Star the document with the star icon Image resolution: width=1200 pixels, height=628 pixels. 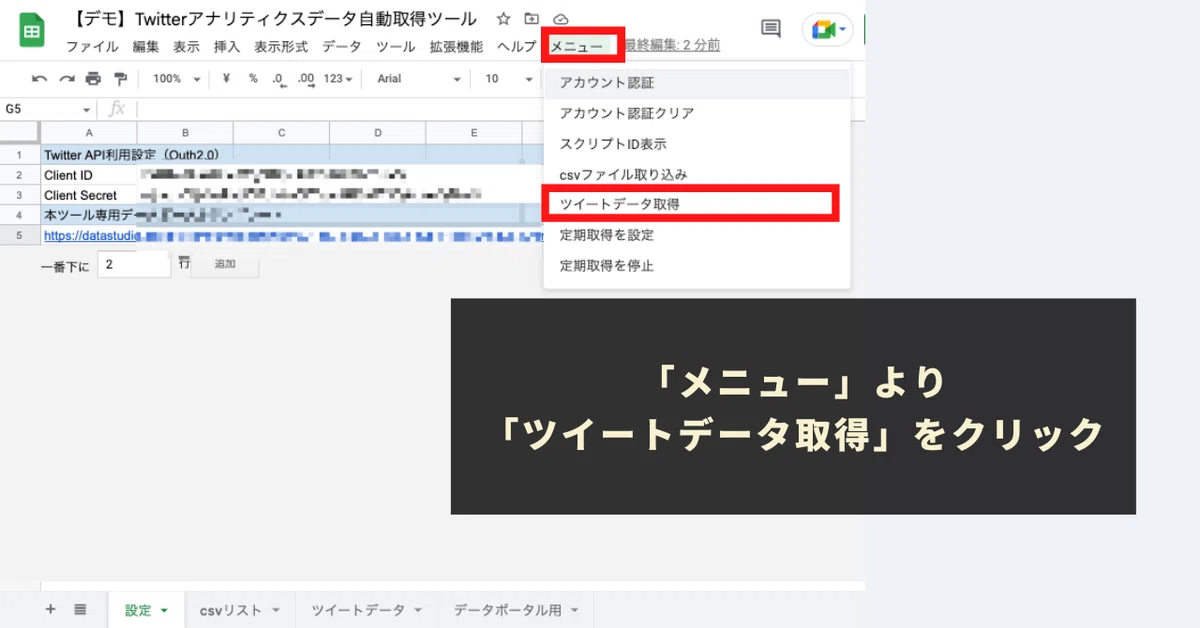pyautogui.click(x=504, y=19)
